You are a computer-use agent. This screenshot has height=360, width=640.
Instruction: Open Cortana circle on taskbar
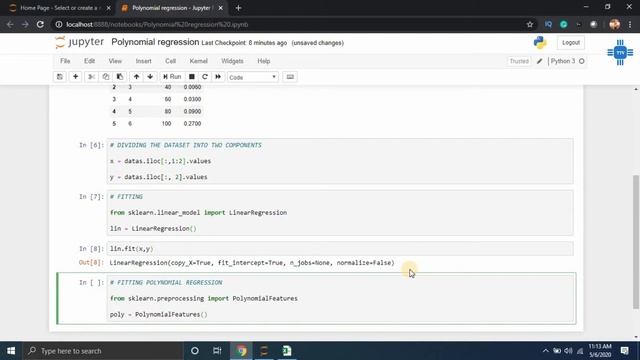(195, 351)
